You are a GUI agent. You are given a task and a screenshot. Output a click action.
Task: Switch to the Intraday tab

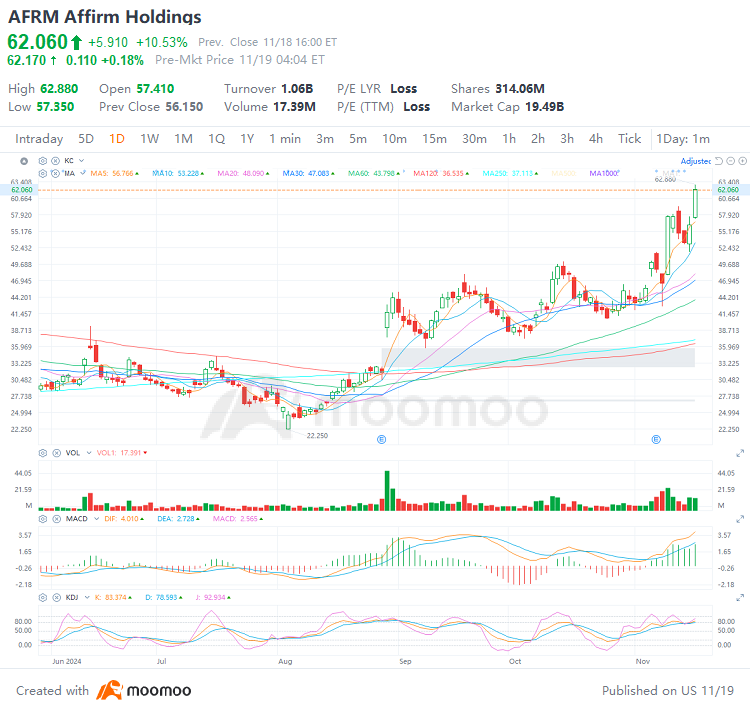coord(39,139)
